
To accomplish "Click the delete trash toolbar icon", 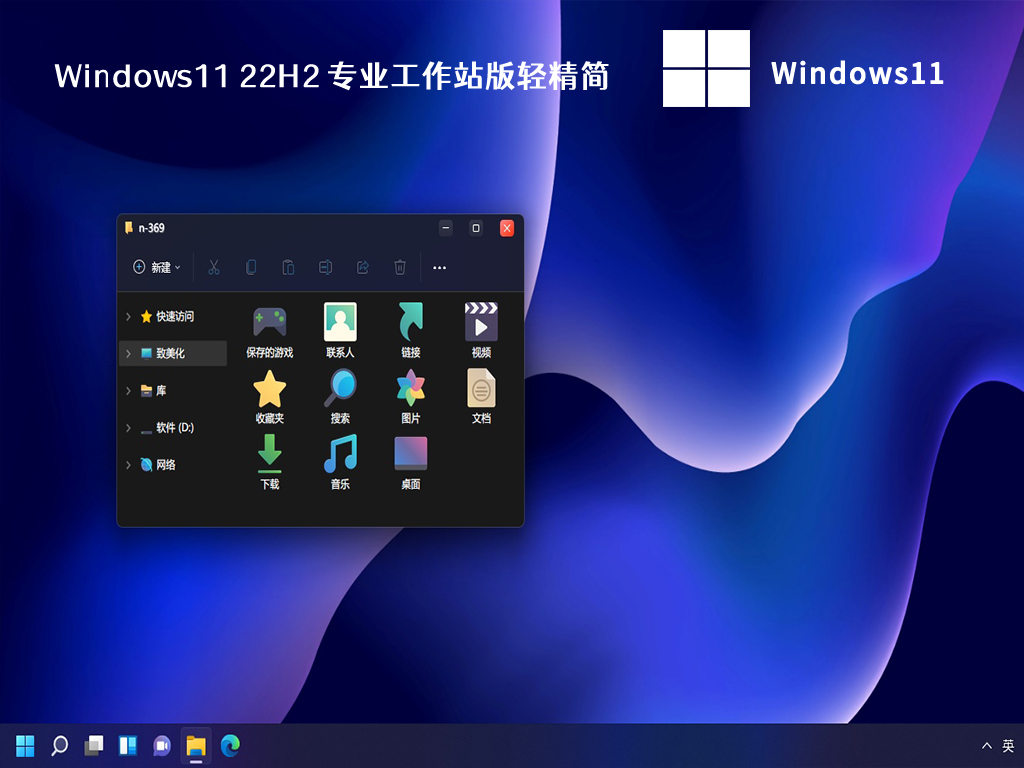I will (400, 267).
